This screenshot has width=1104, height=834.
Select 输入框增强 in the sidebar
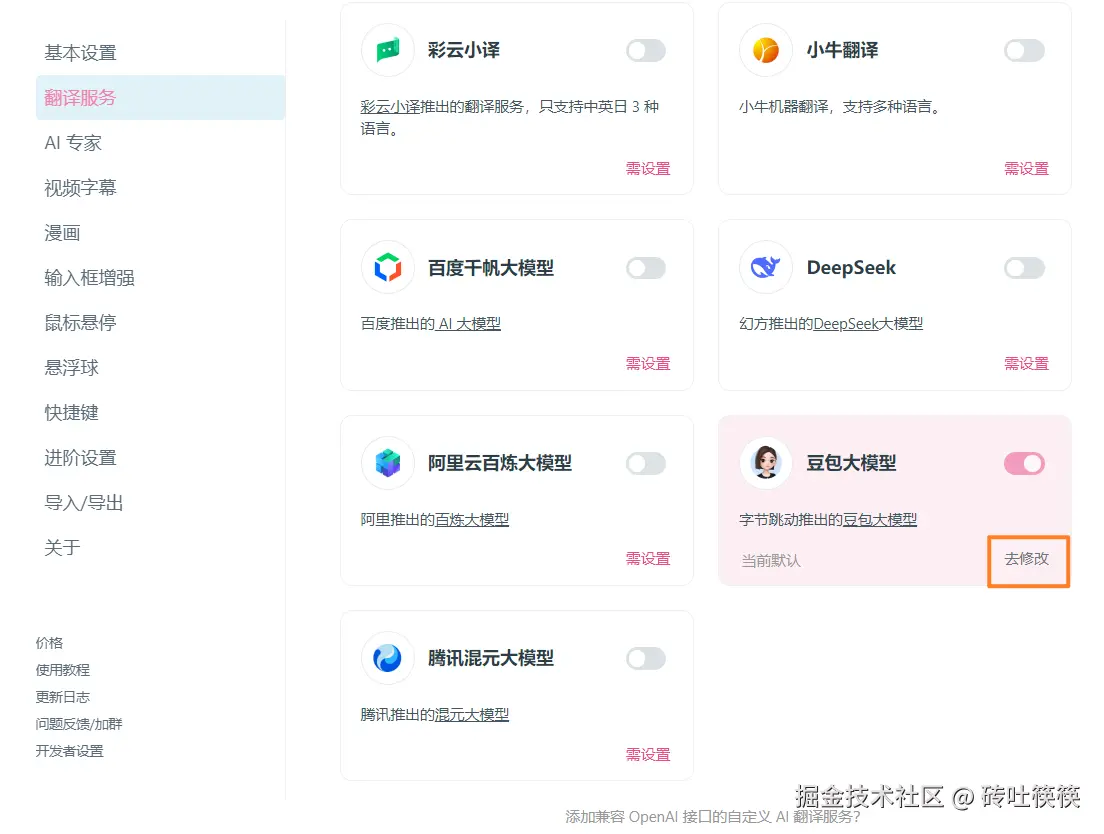pyautogui.click(x=161, y=278)
